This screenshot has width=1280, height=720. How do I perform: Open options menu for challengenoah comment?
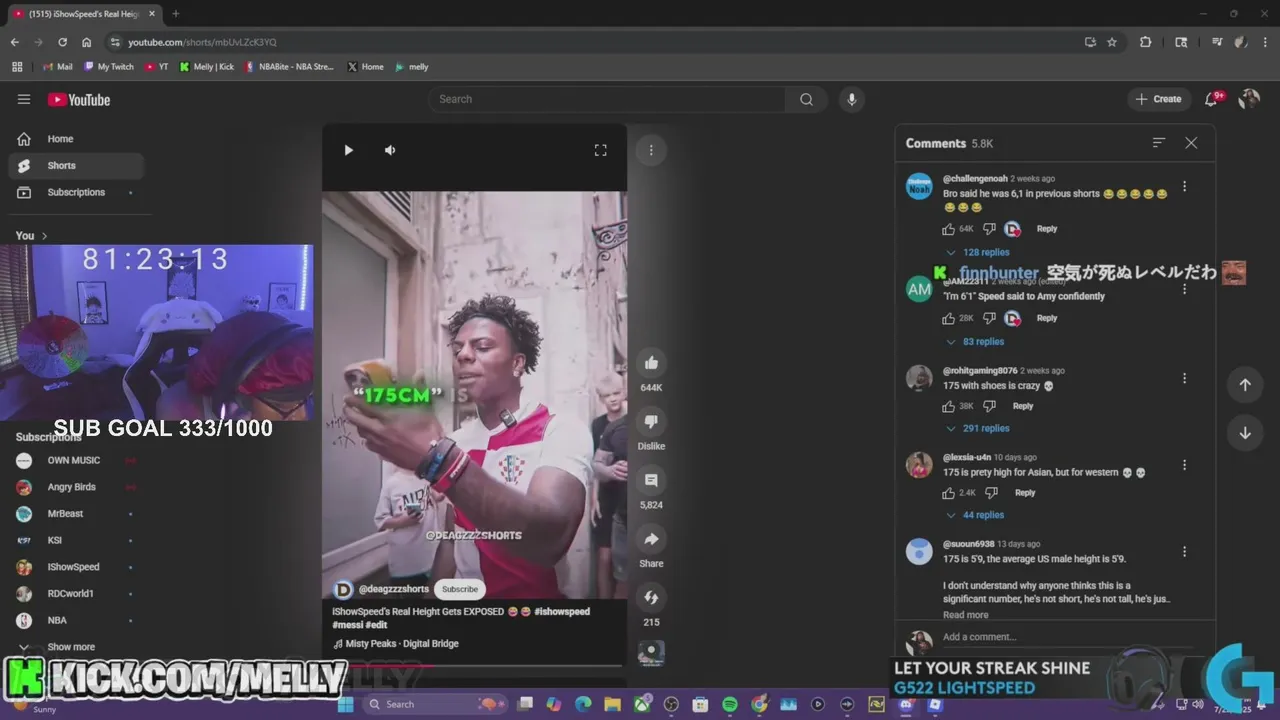point(1184,187)
